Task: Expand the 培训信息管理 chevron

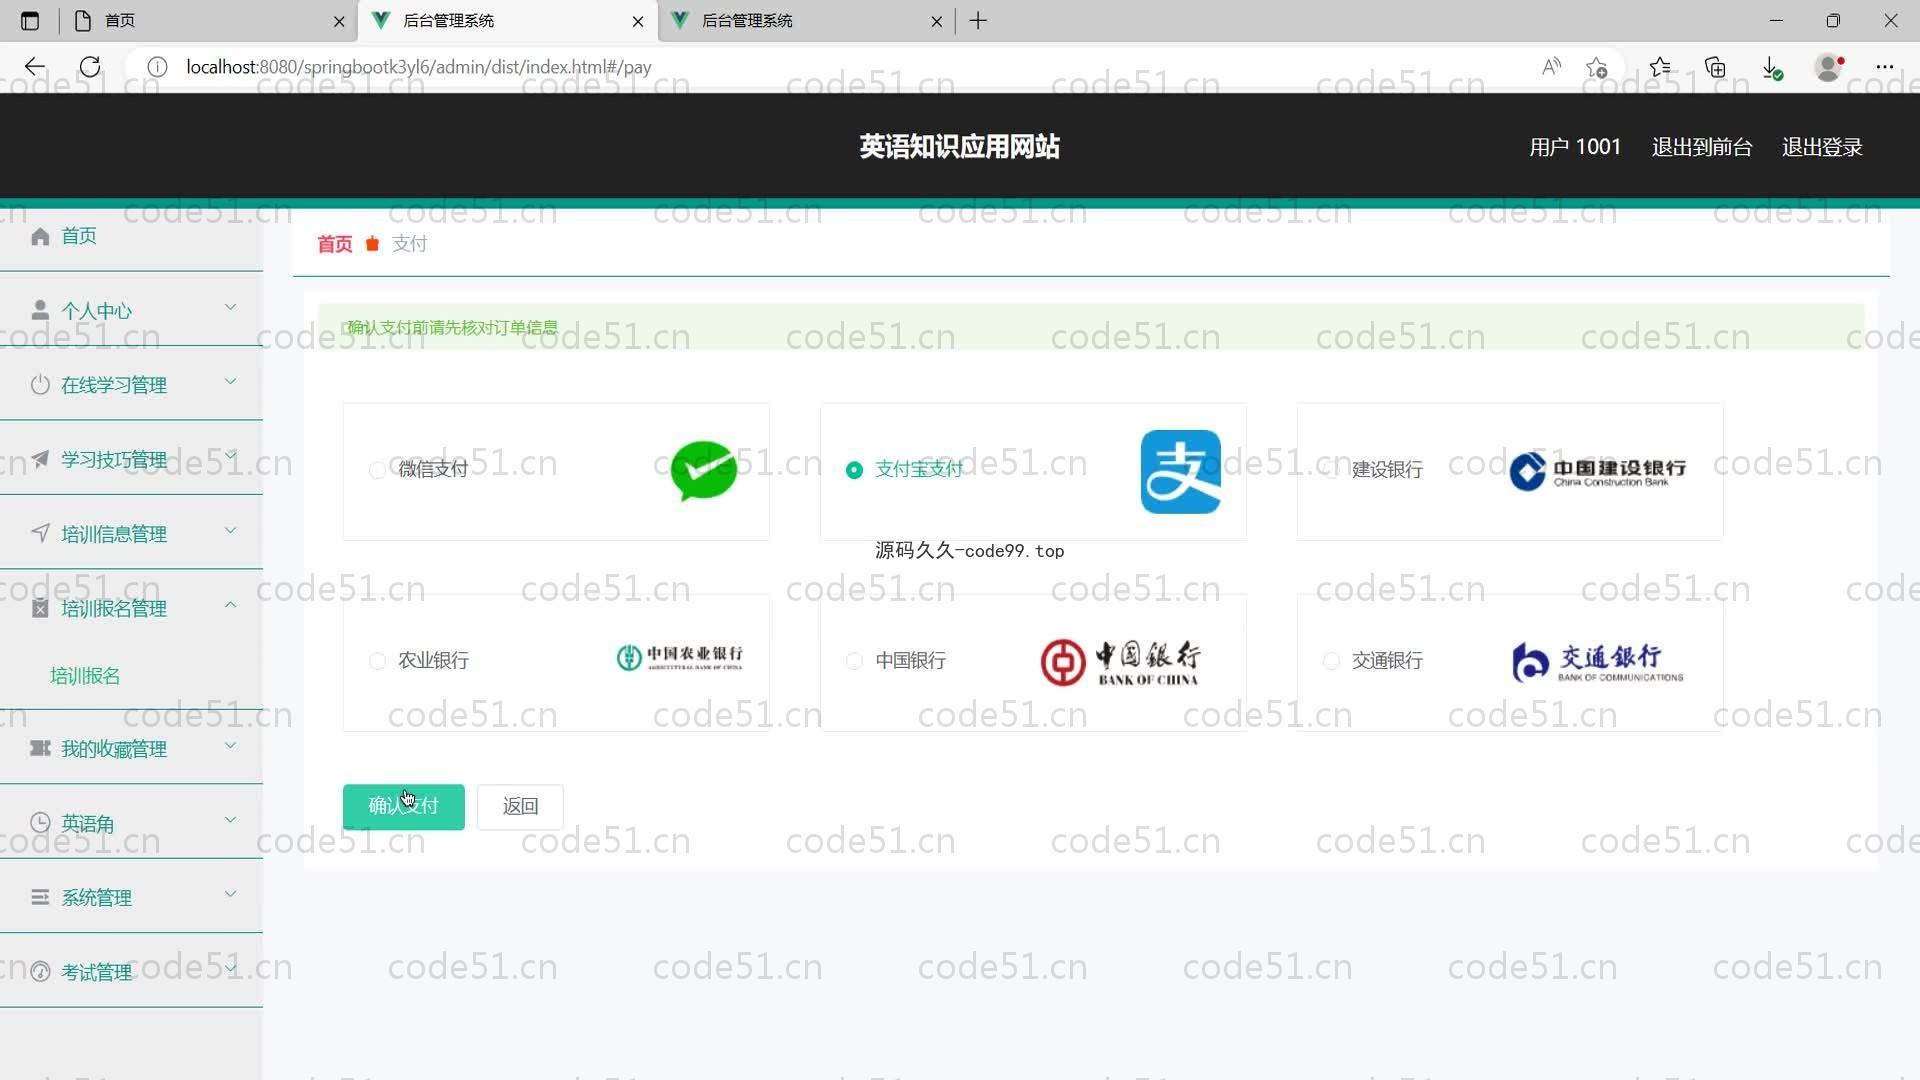Action: point(230,530)
